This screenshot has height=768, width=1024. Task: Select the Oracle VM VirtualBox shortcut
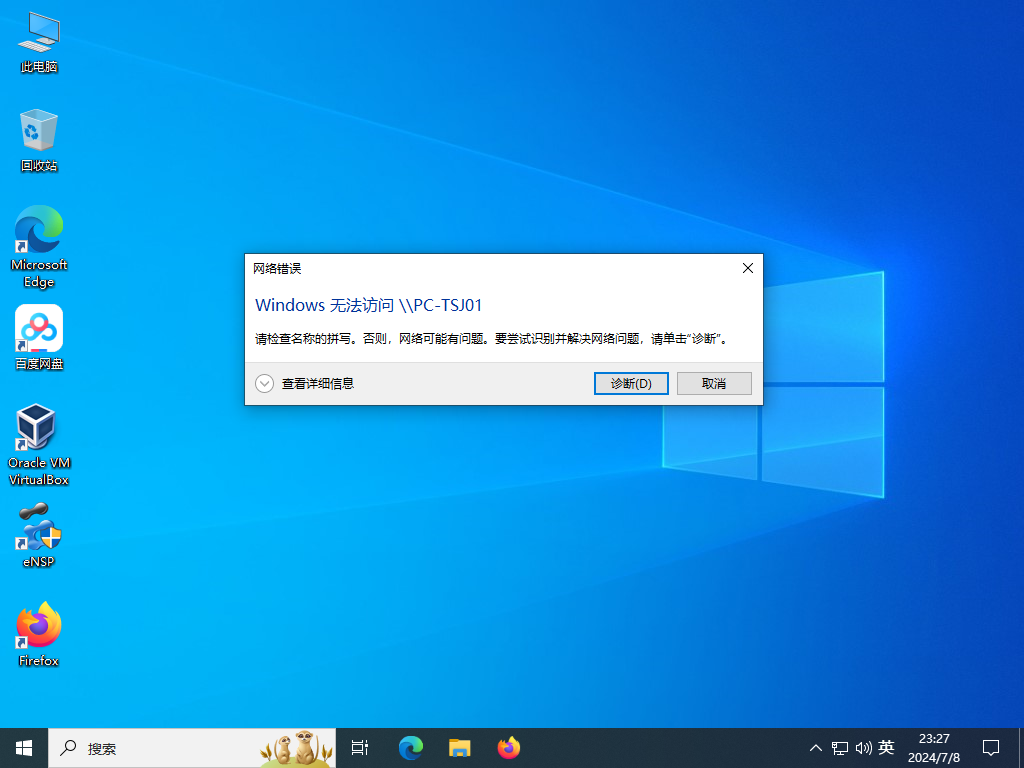tap(39, 445)
